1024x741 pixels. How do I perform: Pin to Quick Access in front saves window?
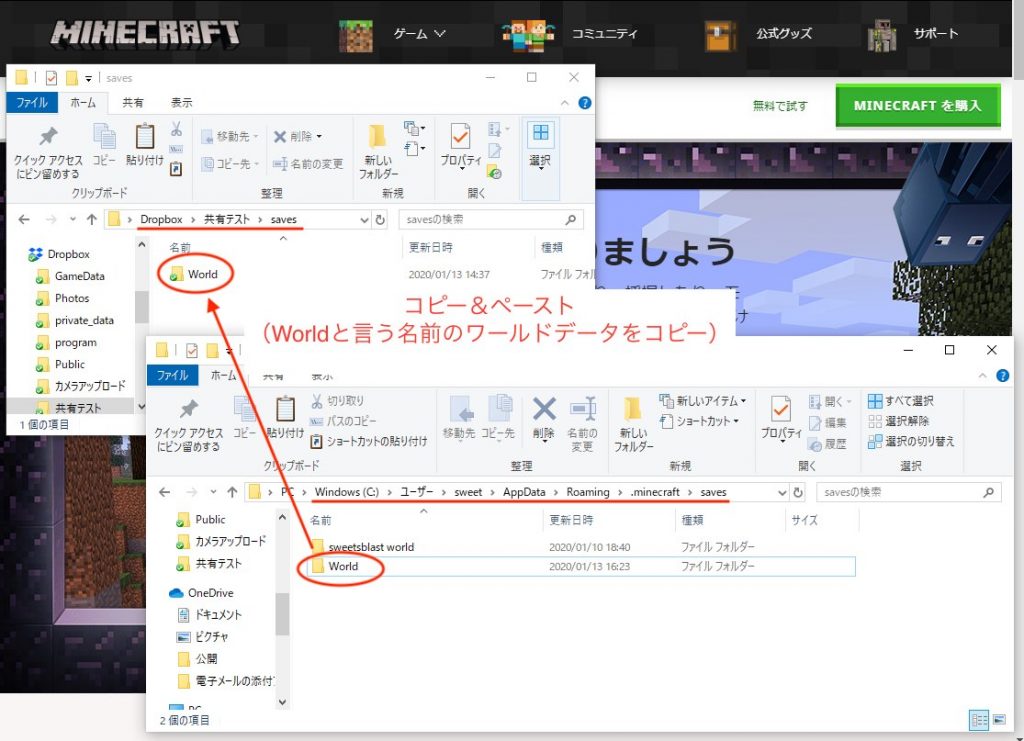tap(189, 425)
